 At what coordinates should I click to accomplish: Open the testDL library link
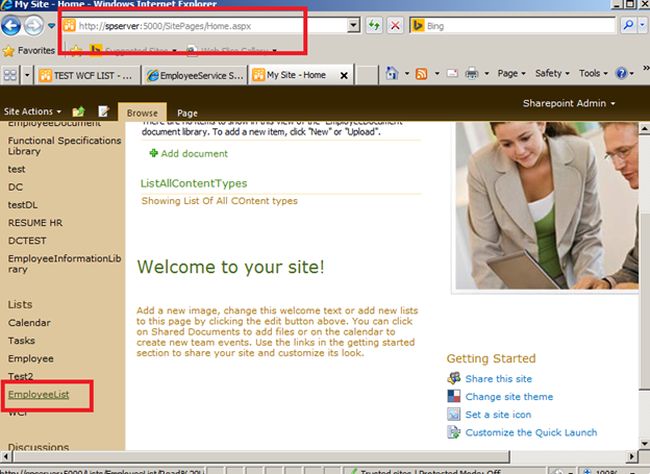(22, 205)
